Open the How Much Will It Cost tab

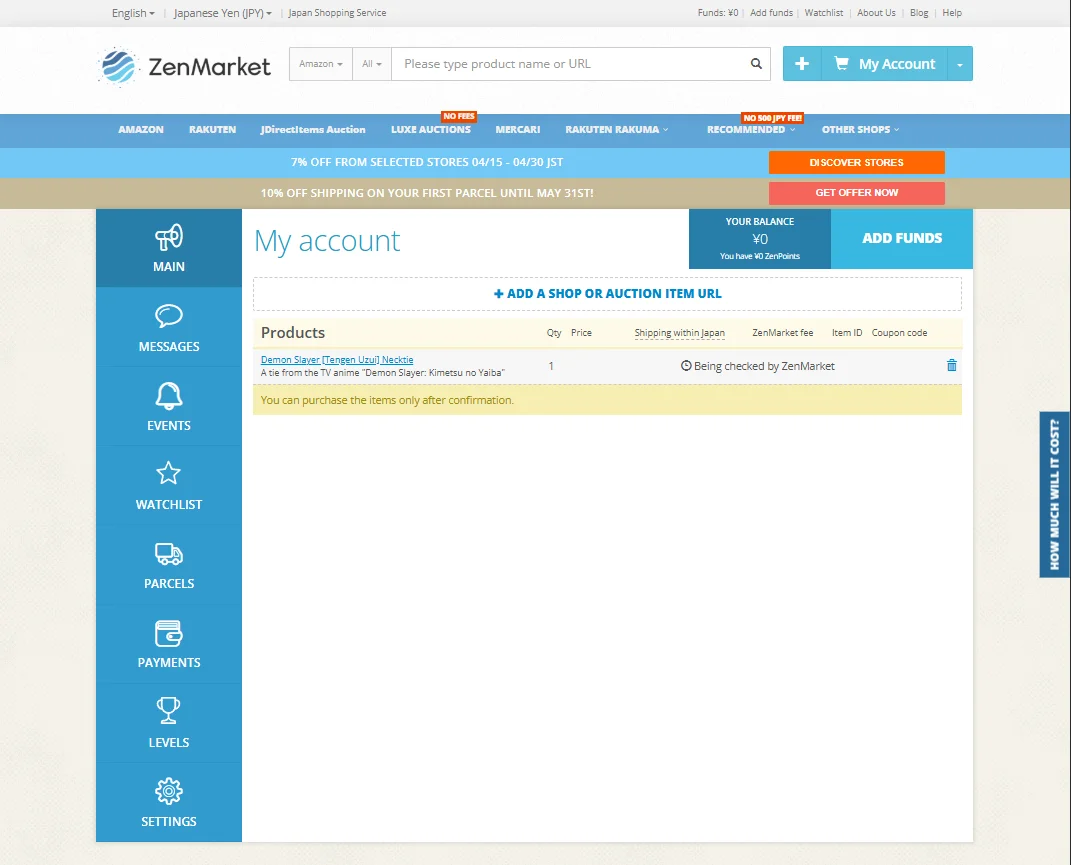(x=1055, y=494)
